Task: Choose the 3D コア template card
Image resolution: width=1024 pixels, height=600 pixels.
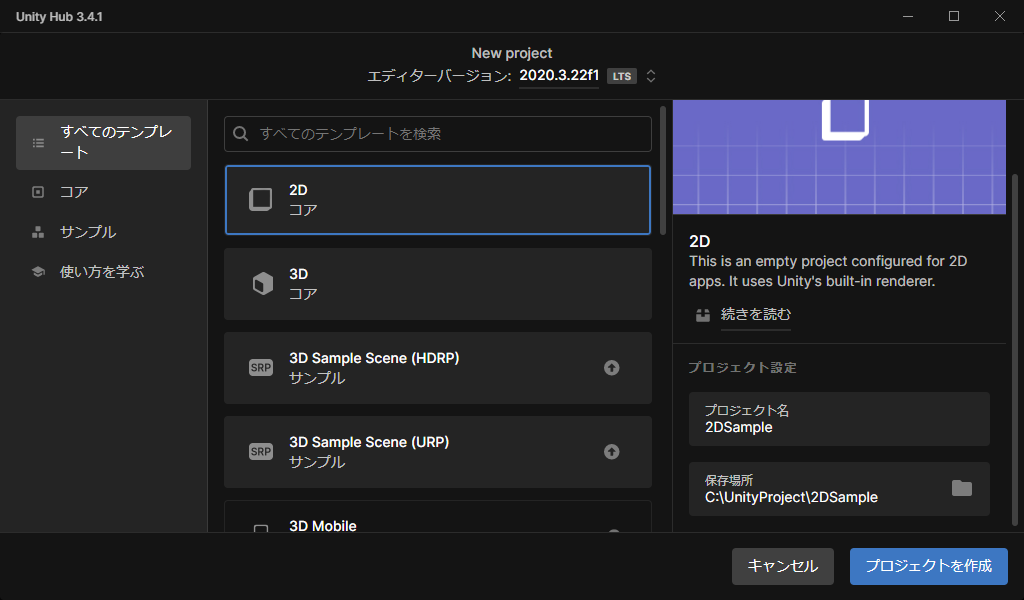Action: pos(438,284)
